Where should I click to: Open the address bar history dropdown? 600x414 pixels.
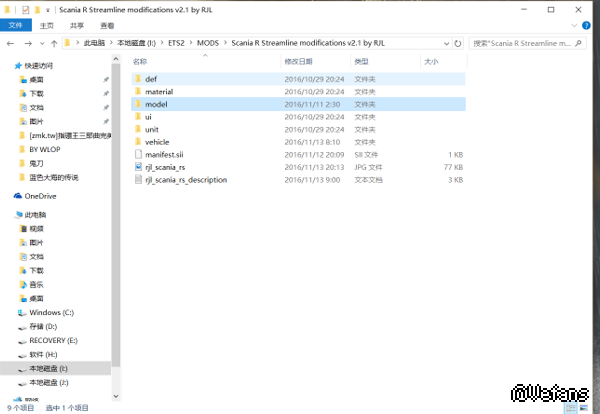tap(446, 44)
